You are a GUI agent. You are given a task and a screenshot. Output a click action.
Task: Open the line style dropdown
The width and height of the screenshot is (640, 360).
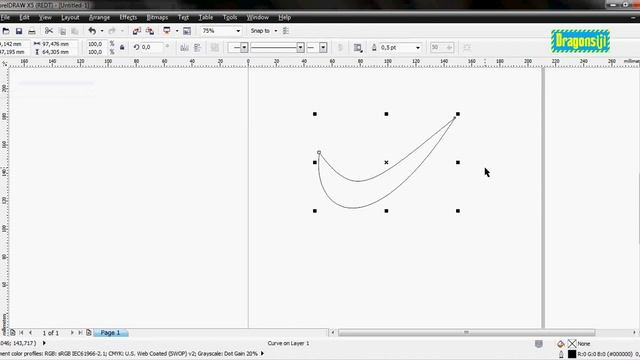click(300, 48)
